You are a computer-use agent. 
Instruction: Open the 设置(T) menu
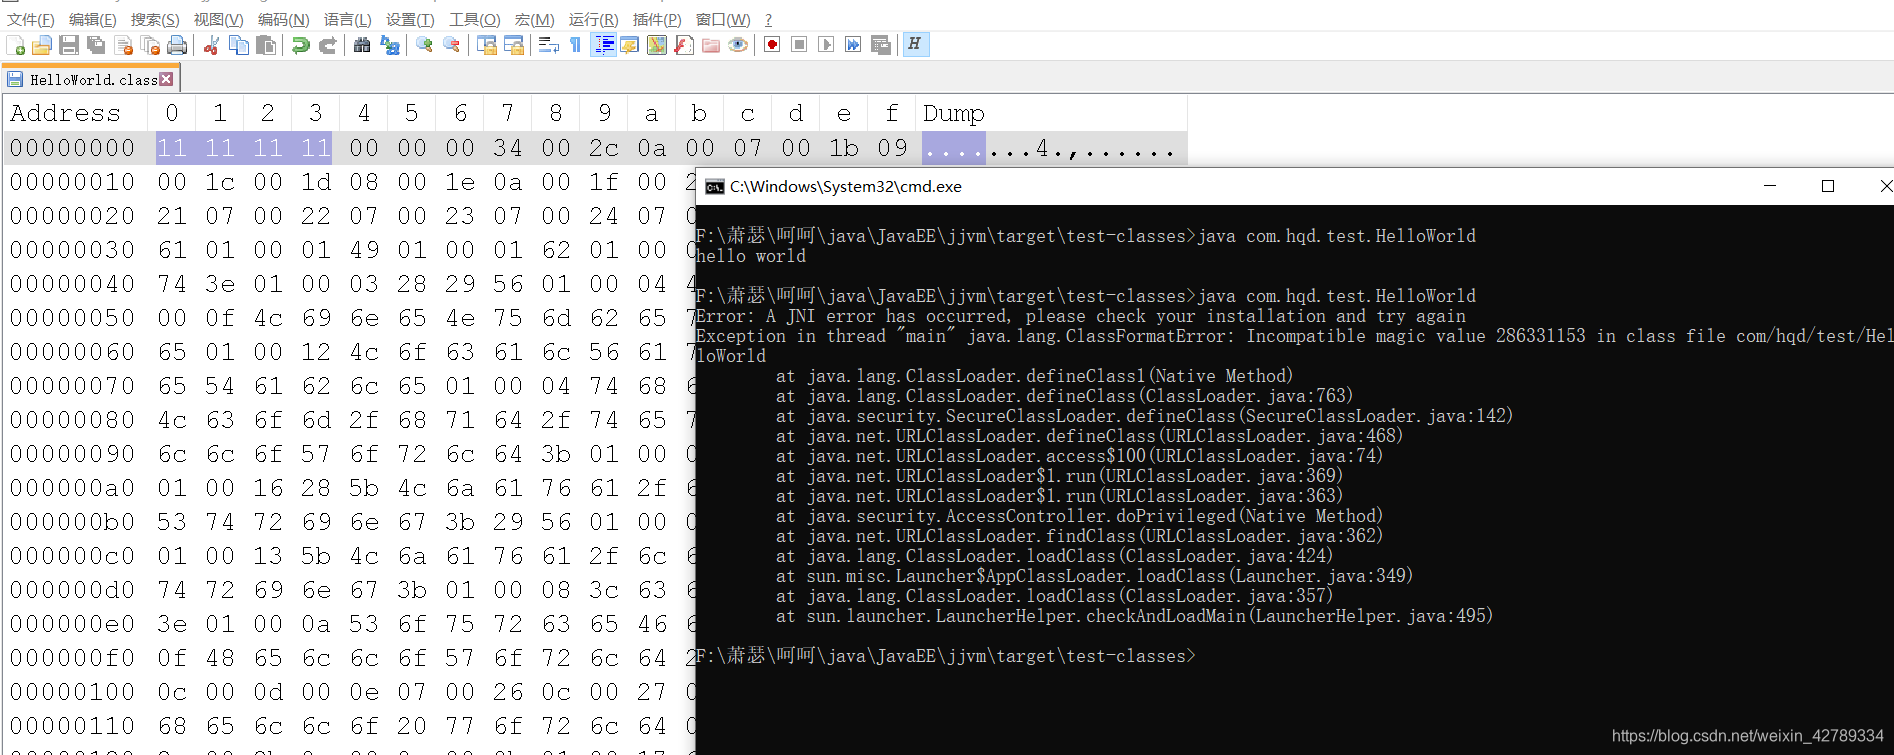pos(410,19)
